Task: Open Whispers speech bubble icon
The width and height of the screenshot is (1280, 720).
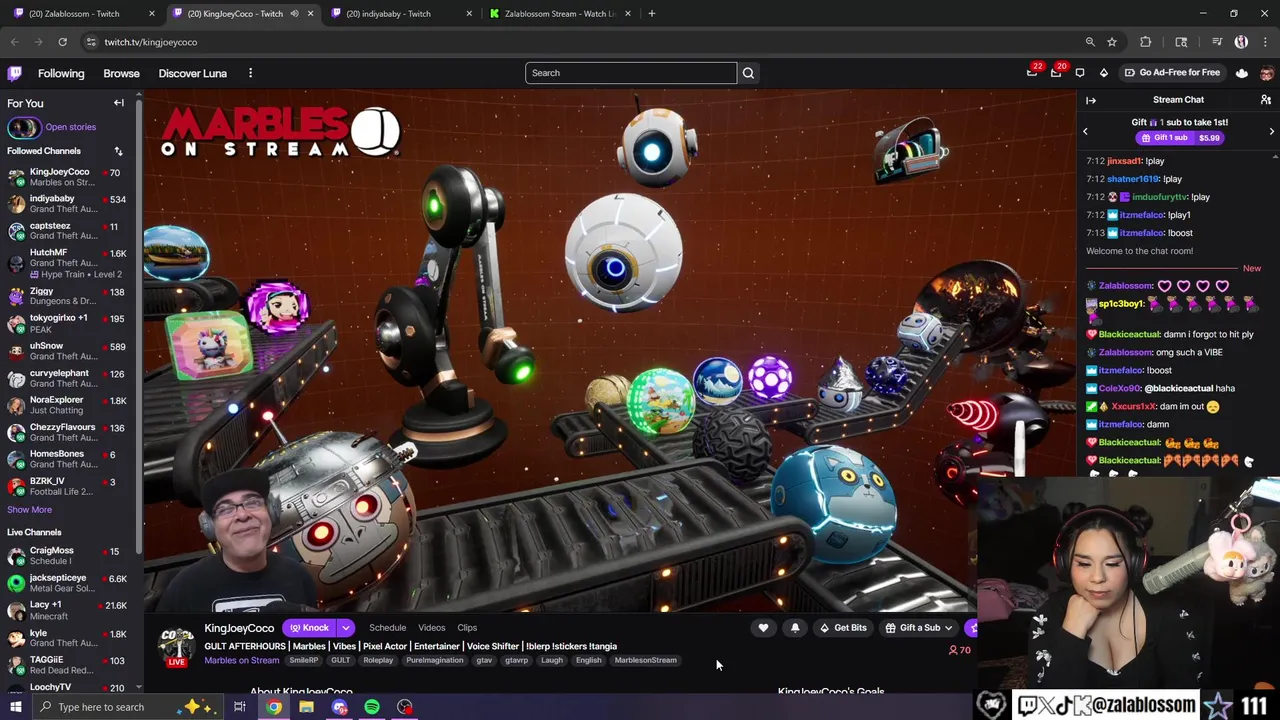Action: [1080, 73]
